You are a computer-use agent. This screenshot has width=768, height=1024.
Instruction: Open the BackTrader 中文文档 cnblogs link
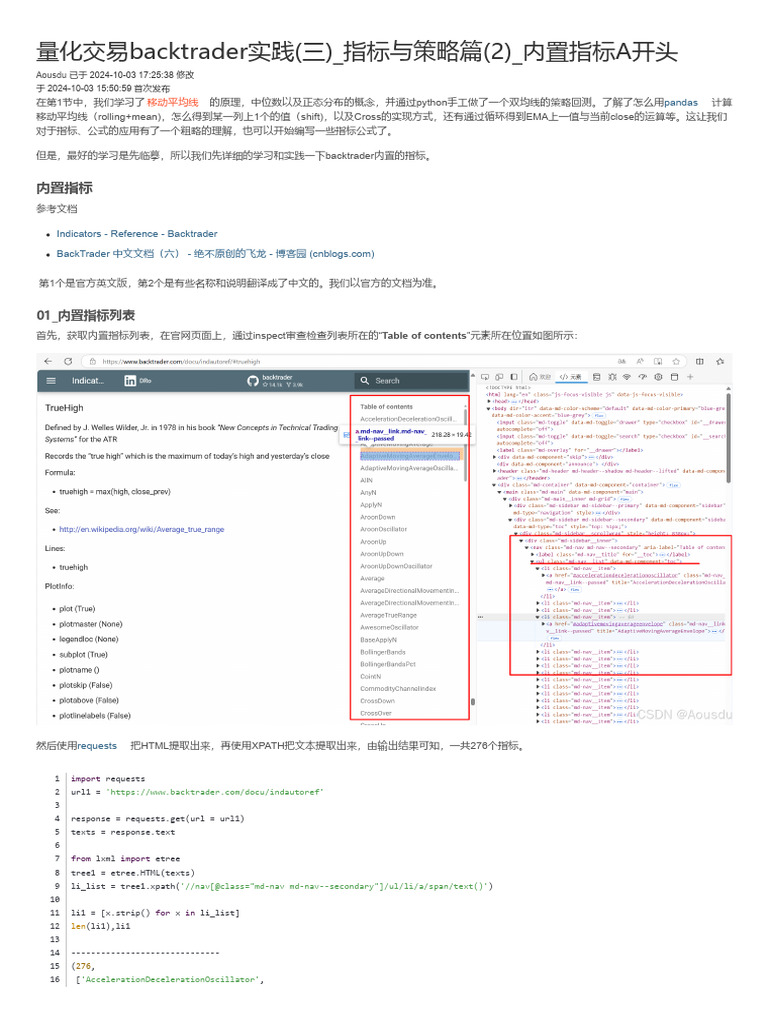[x=216, y=253]
